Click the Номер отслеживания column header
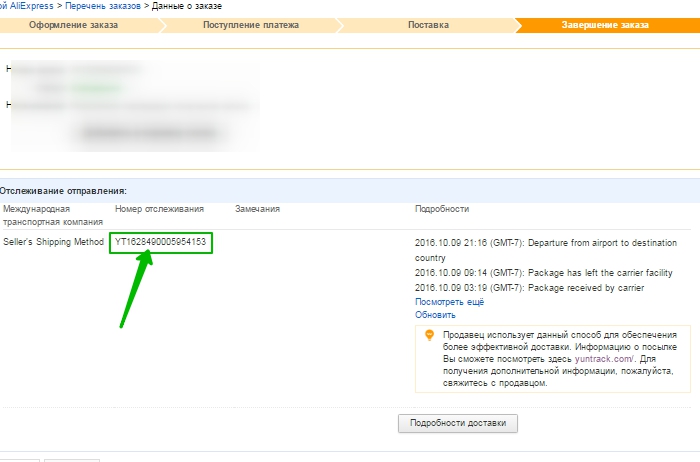Screen dimensions: 700x462 click(x=159, y=209)
